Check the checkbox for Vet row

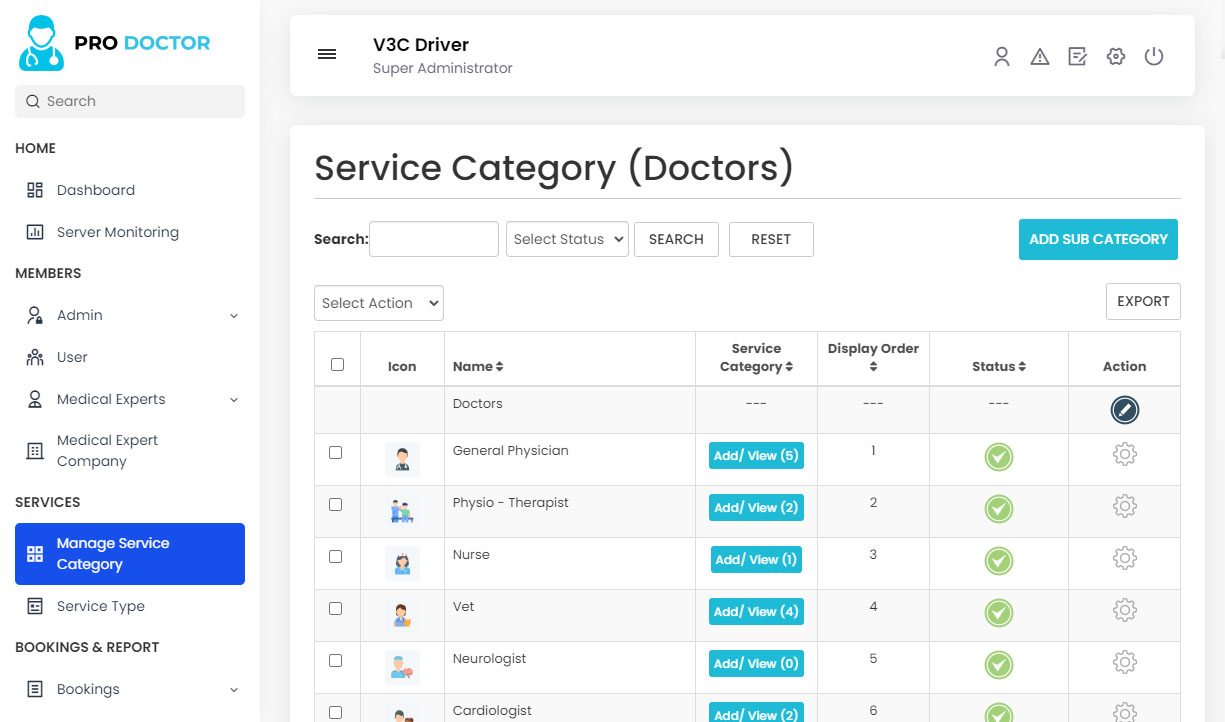336,608
